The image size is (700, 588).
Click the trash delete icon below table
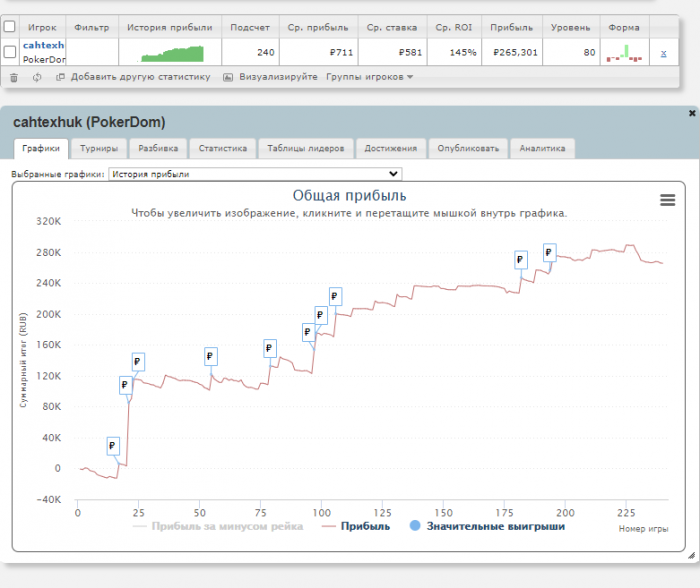[13, 77]
